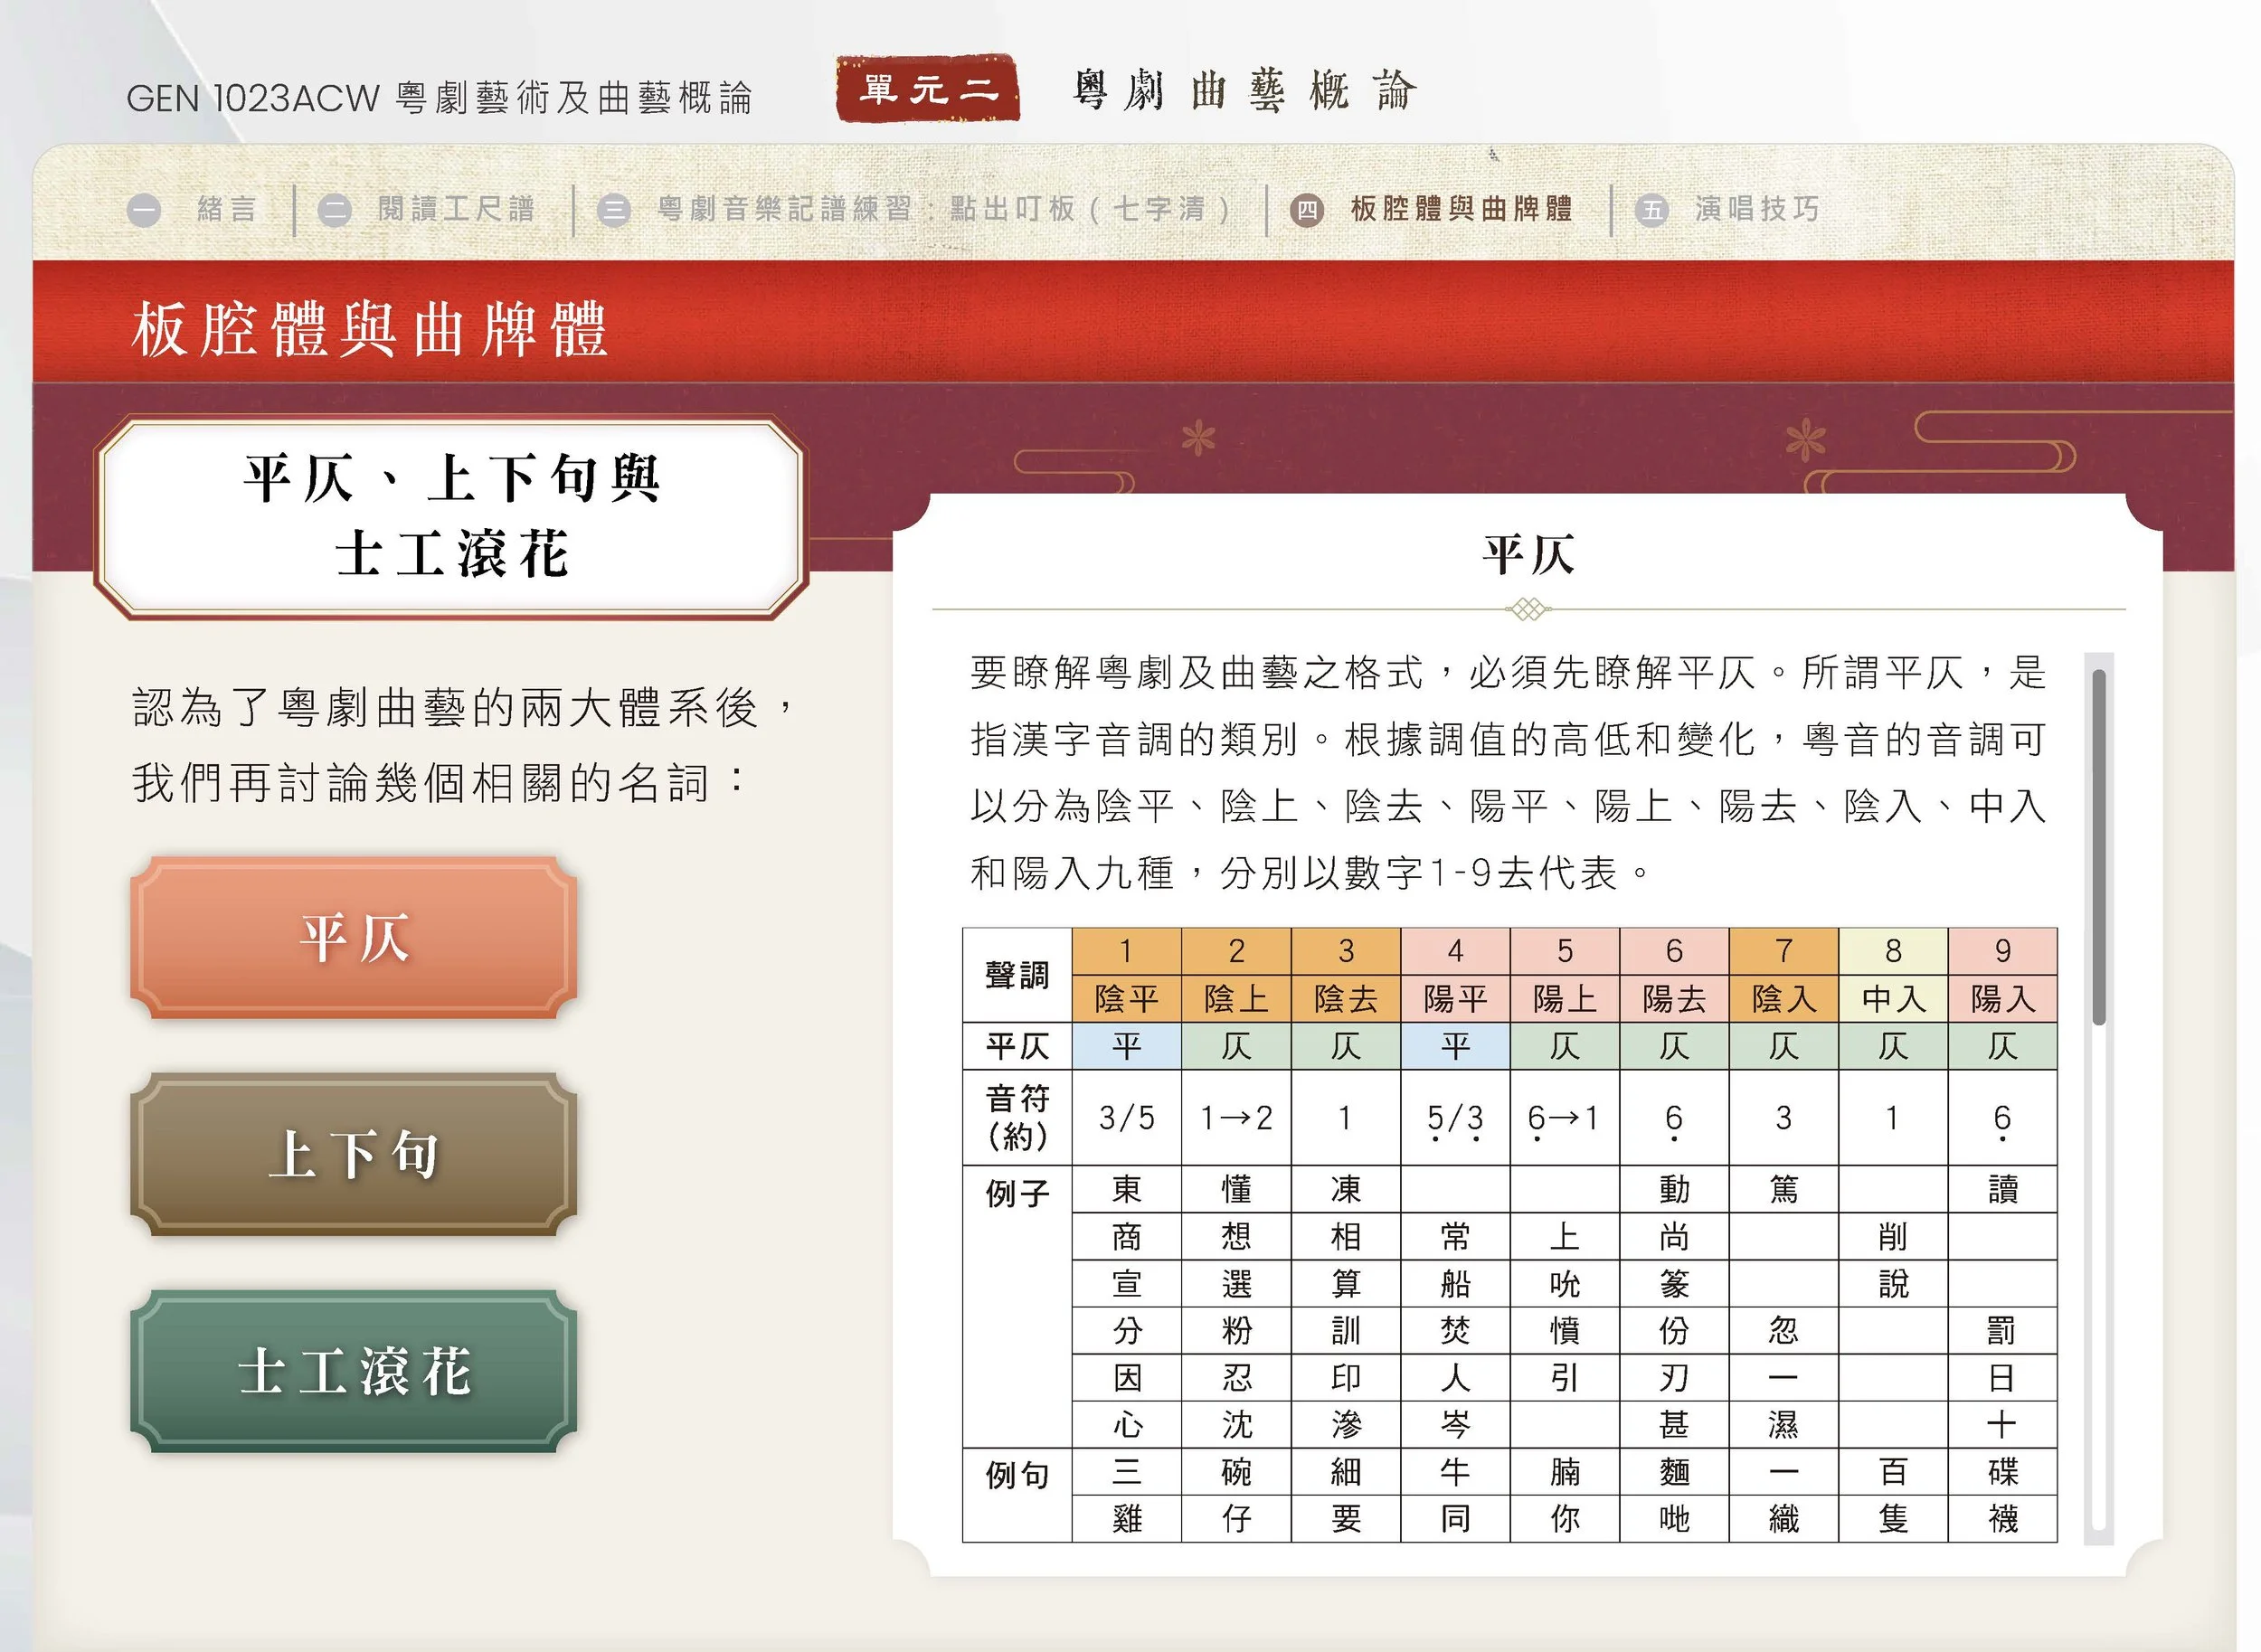Viewport: 2261px width, 1652px height.
Task: Select 閱讀工尺譜 in the top navigation
Action: [x=456, y=209]
